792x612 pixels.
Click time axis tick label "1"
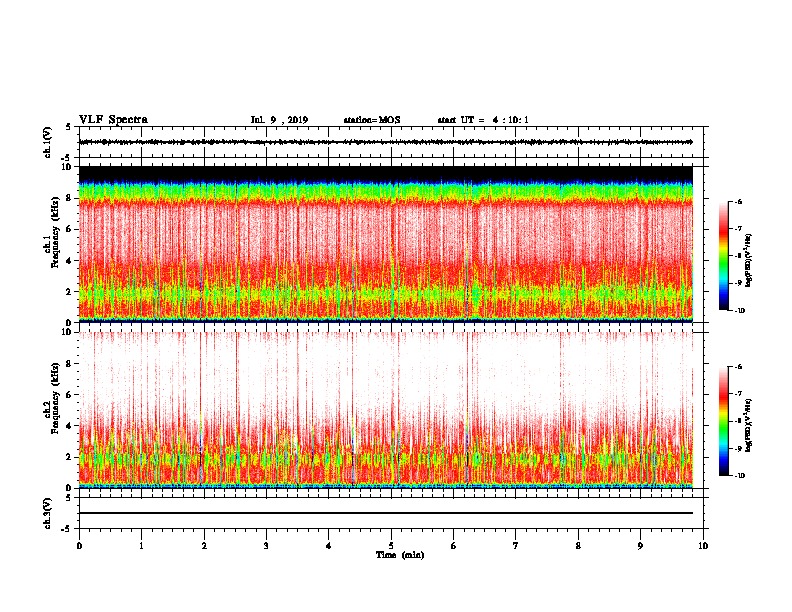[141, 546]
